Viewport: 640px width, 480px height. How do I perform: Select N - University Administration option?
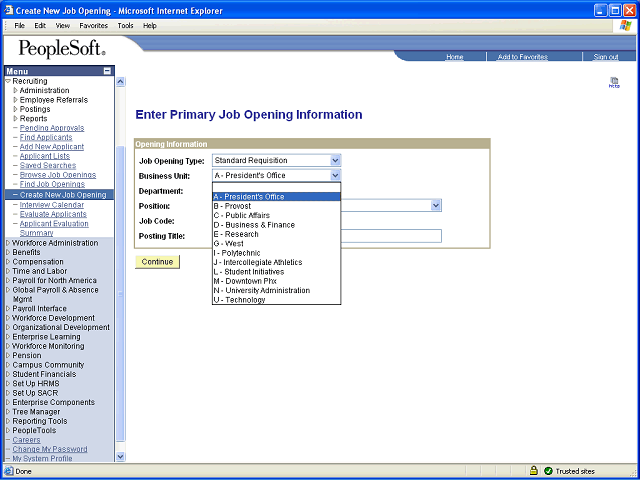pos(276,291)
